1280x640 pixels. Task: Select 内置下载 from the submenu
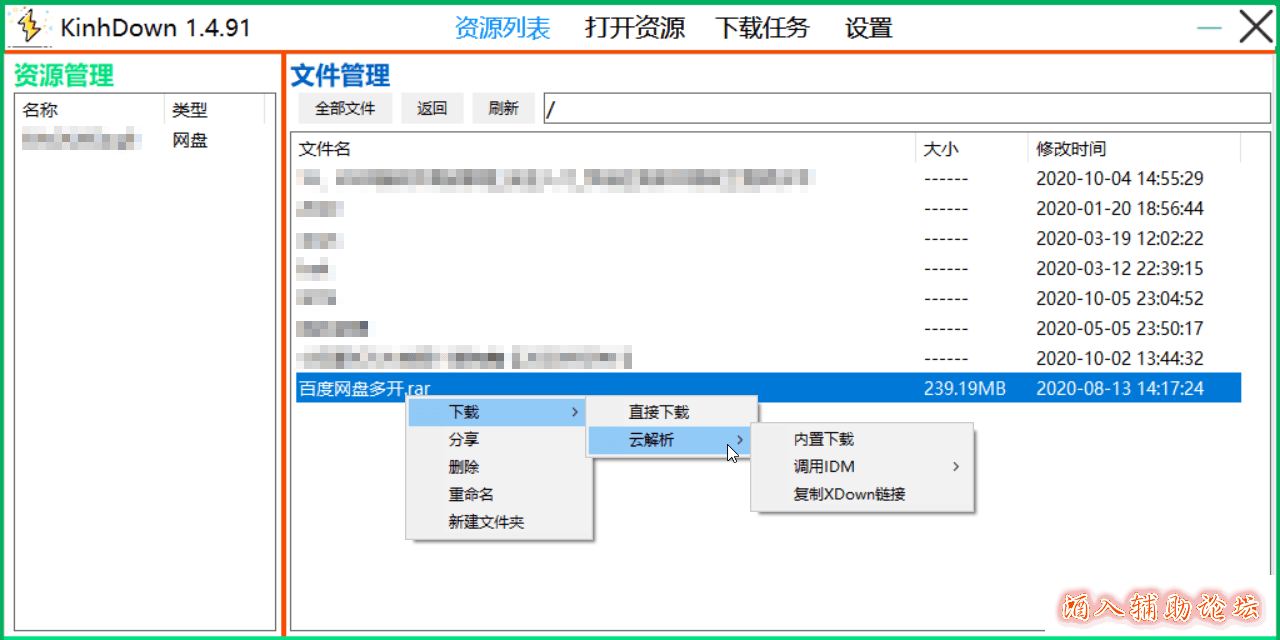coord(824,439)
